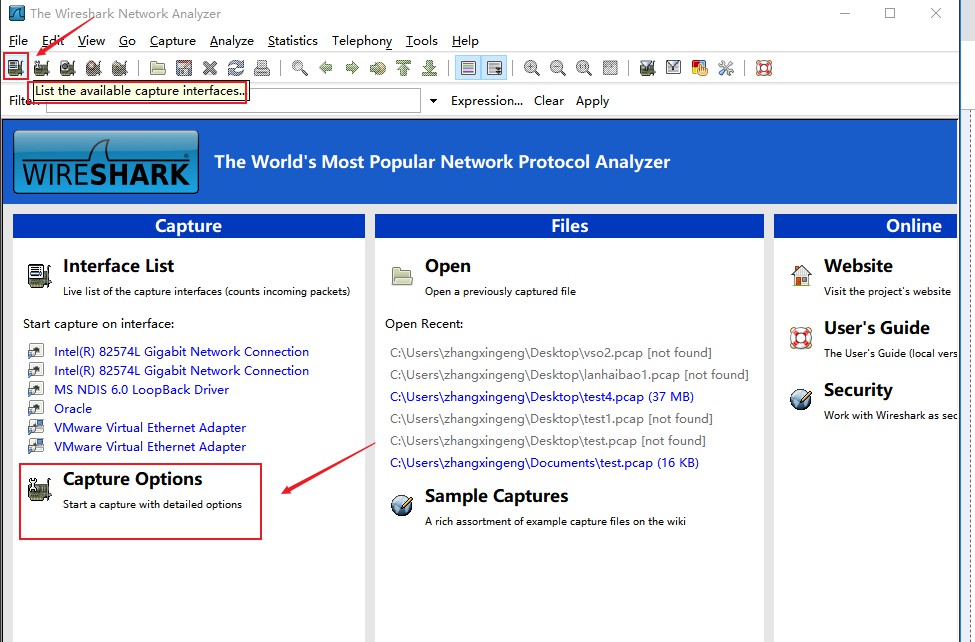Go back in packet history arrow
975x642 pixels.
tap(326, 67)
